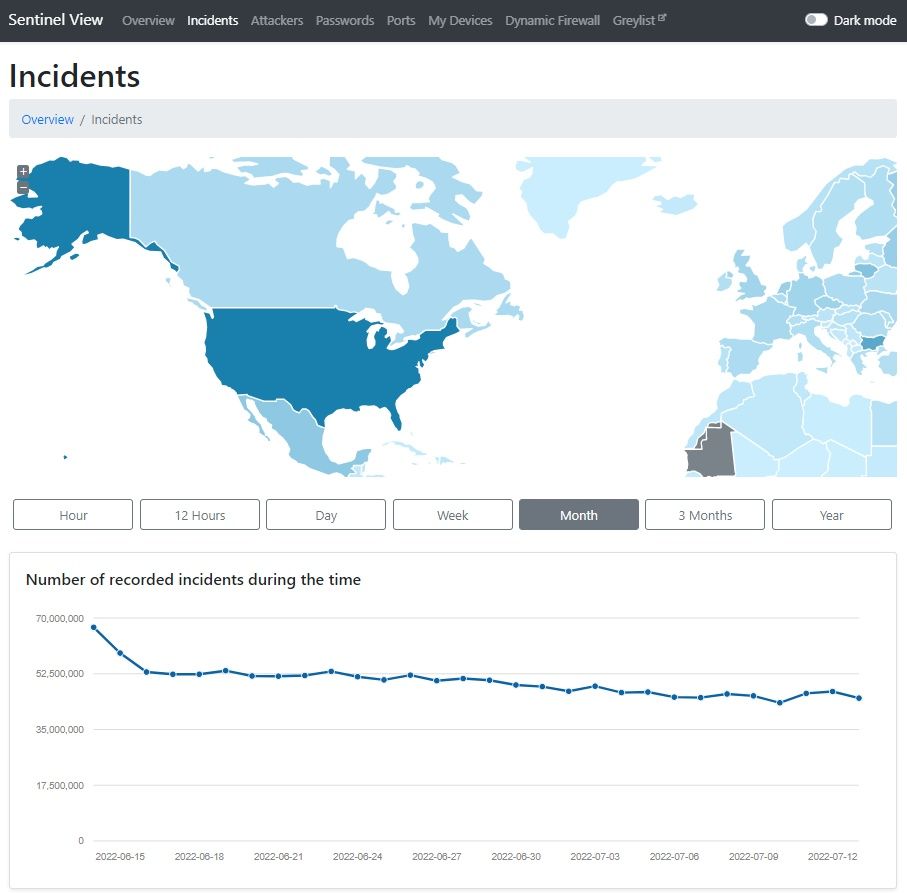Zoom in on the map with plus button
The image size is (907, 893).
[x=23, y=171]
